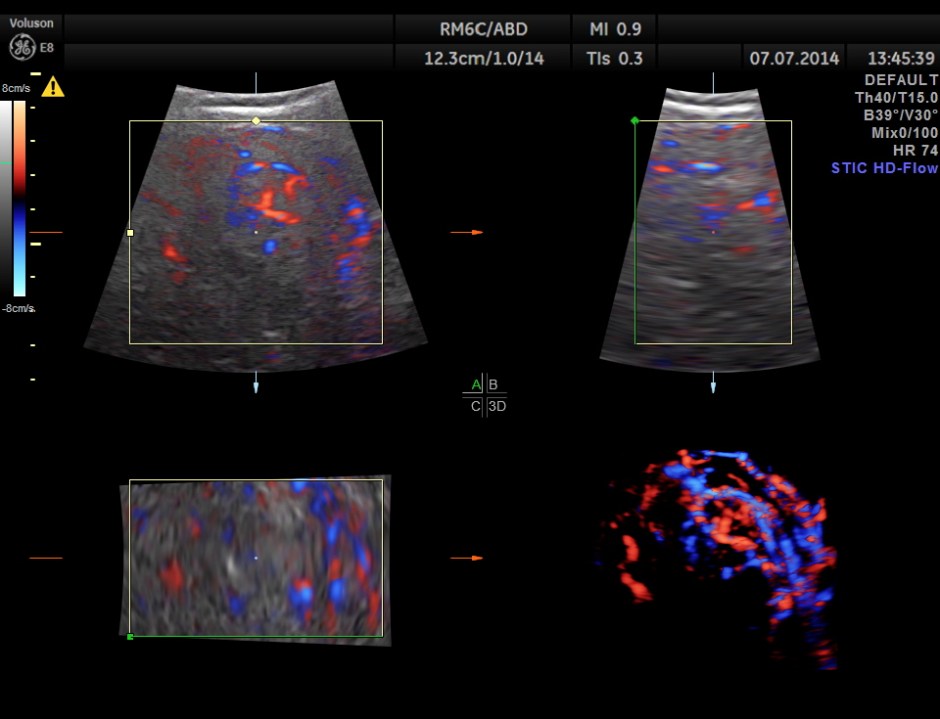This screenshot has width=940, height=719.
Task: Select the orange arrow beside quadrant A
Action: pyautogui.click(x=466, y=232)
